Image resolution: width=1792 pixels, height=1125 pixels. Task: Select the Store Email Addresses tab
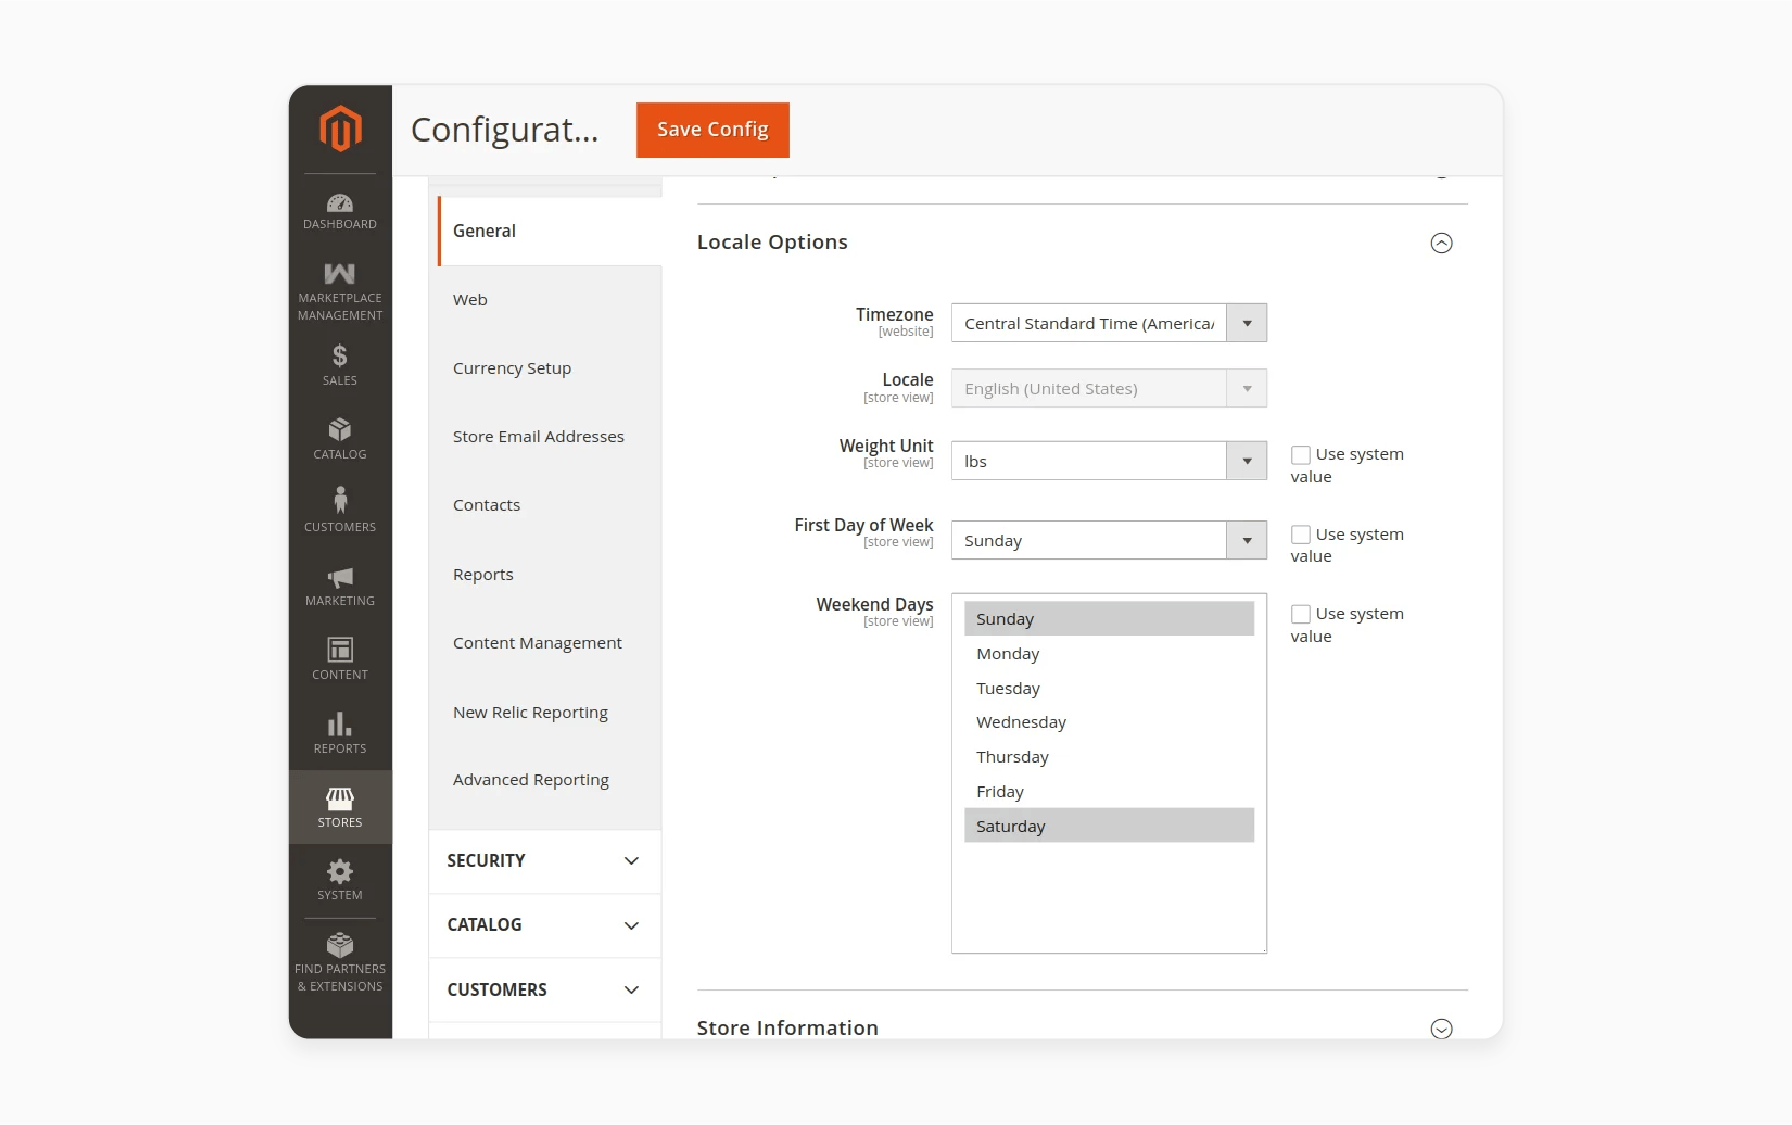pos(546,437)
